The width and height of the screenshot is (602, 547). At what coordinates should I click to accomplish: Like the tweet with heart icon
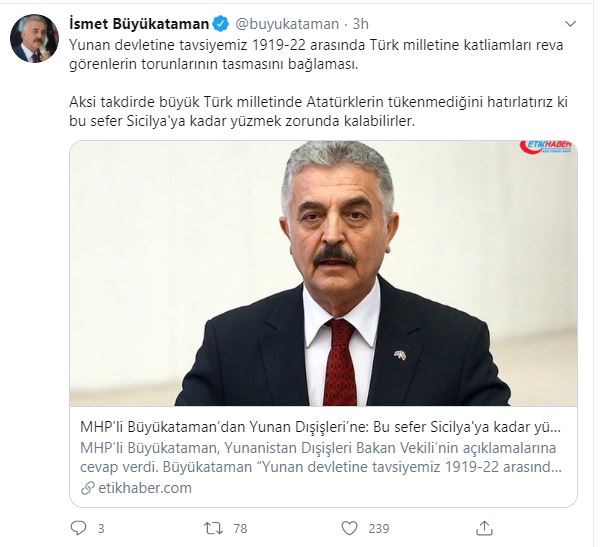pos(349,528)
